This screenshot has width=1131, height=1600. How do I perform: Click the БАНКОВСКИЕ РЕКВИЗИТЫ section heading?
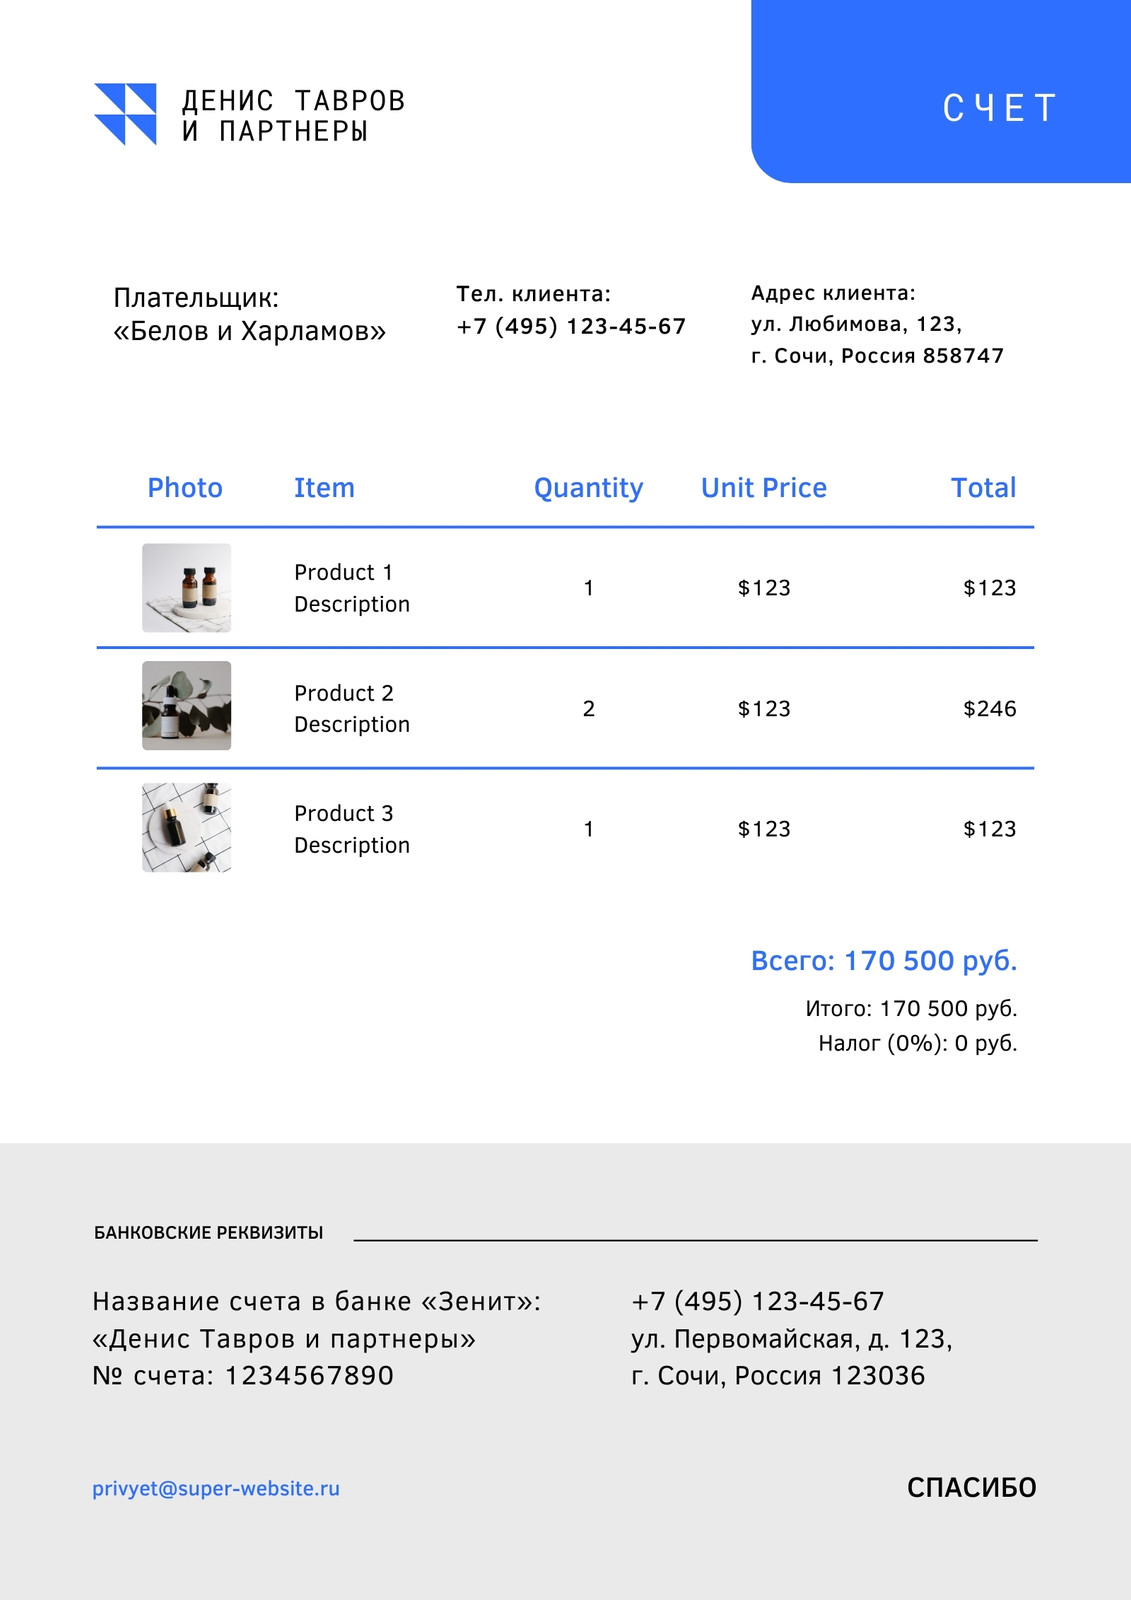(x=208, y=1233)
